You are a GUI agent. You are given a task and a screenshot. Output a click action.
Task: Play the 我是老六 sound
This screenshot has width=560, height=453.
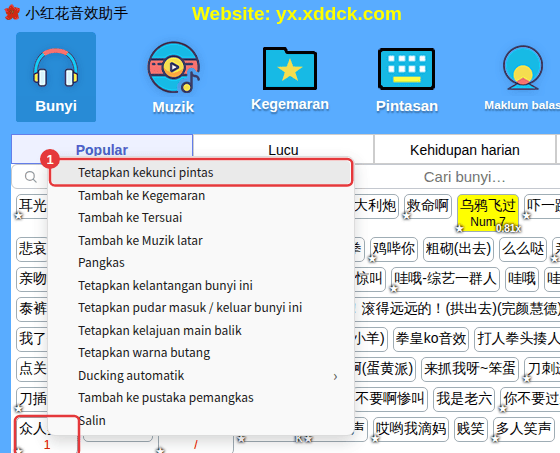coord(464,399)
